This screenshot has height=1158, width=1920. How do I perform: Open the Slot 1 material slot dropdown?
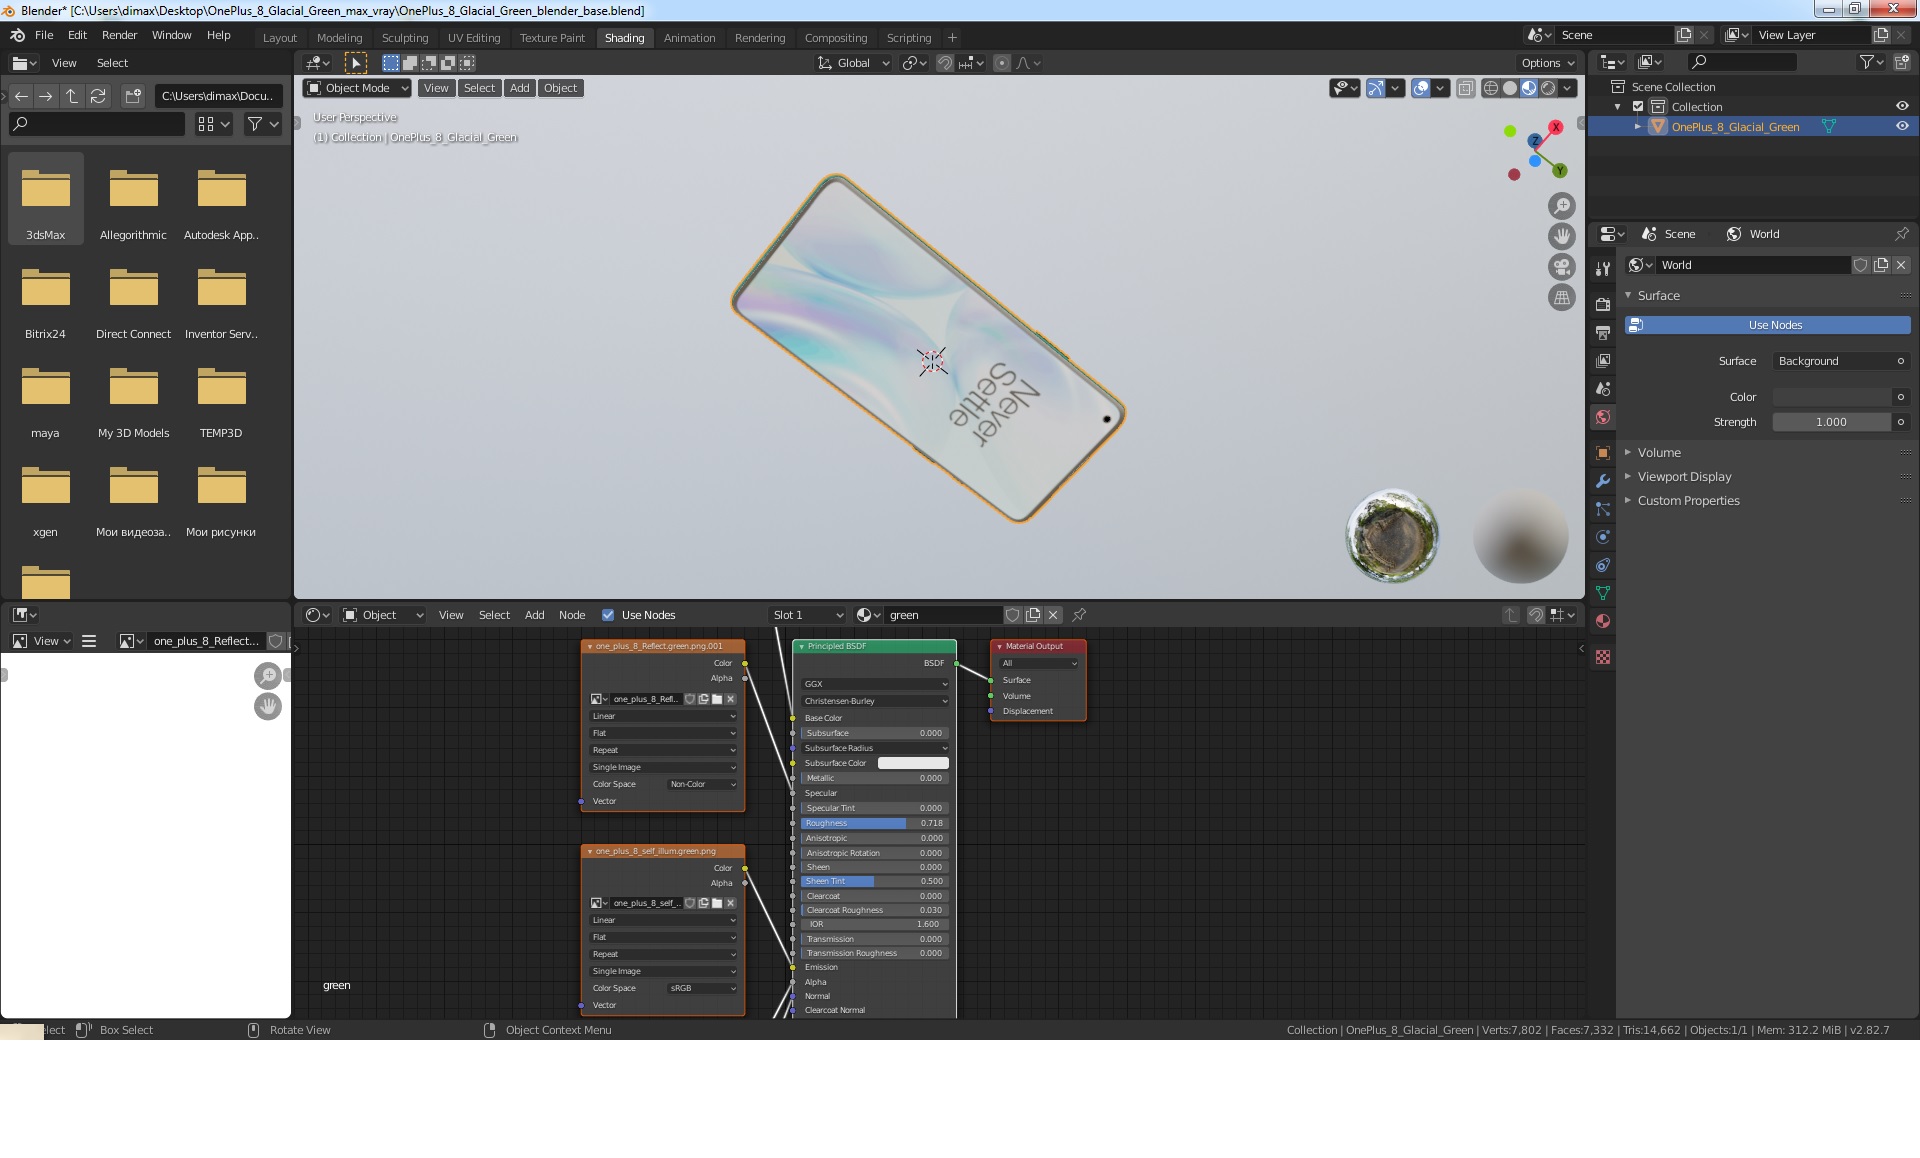pyautogui.click(x=808, y=615)
